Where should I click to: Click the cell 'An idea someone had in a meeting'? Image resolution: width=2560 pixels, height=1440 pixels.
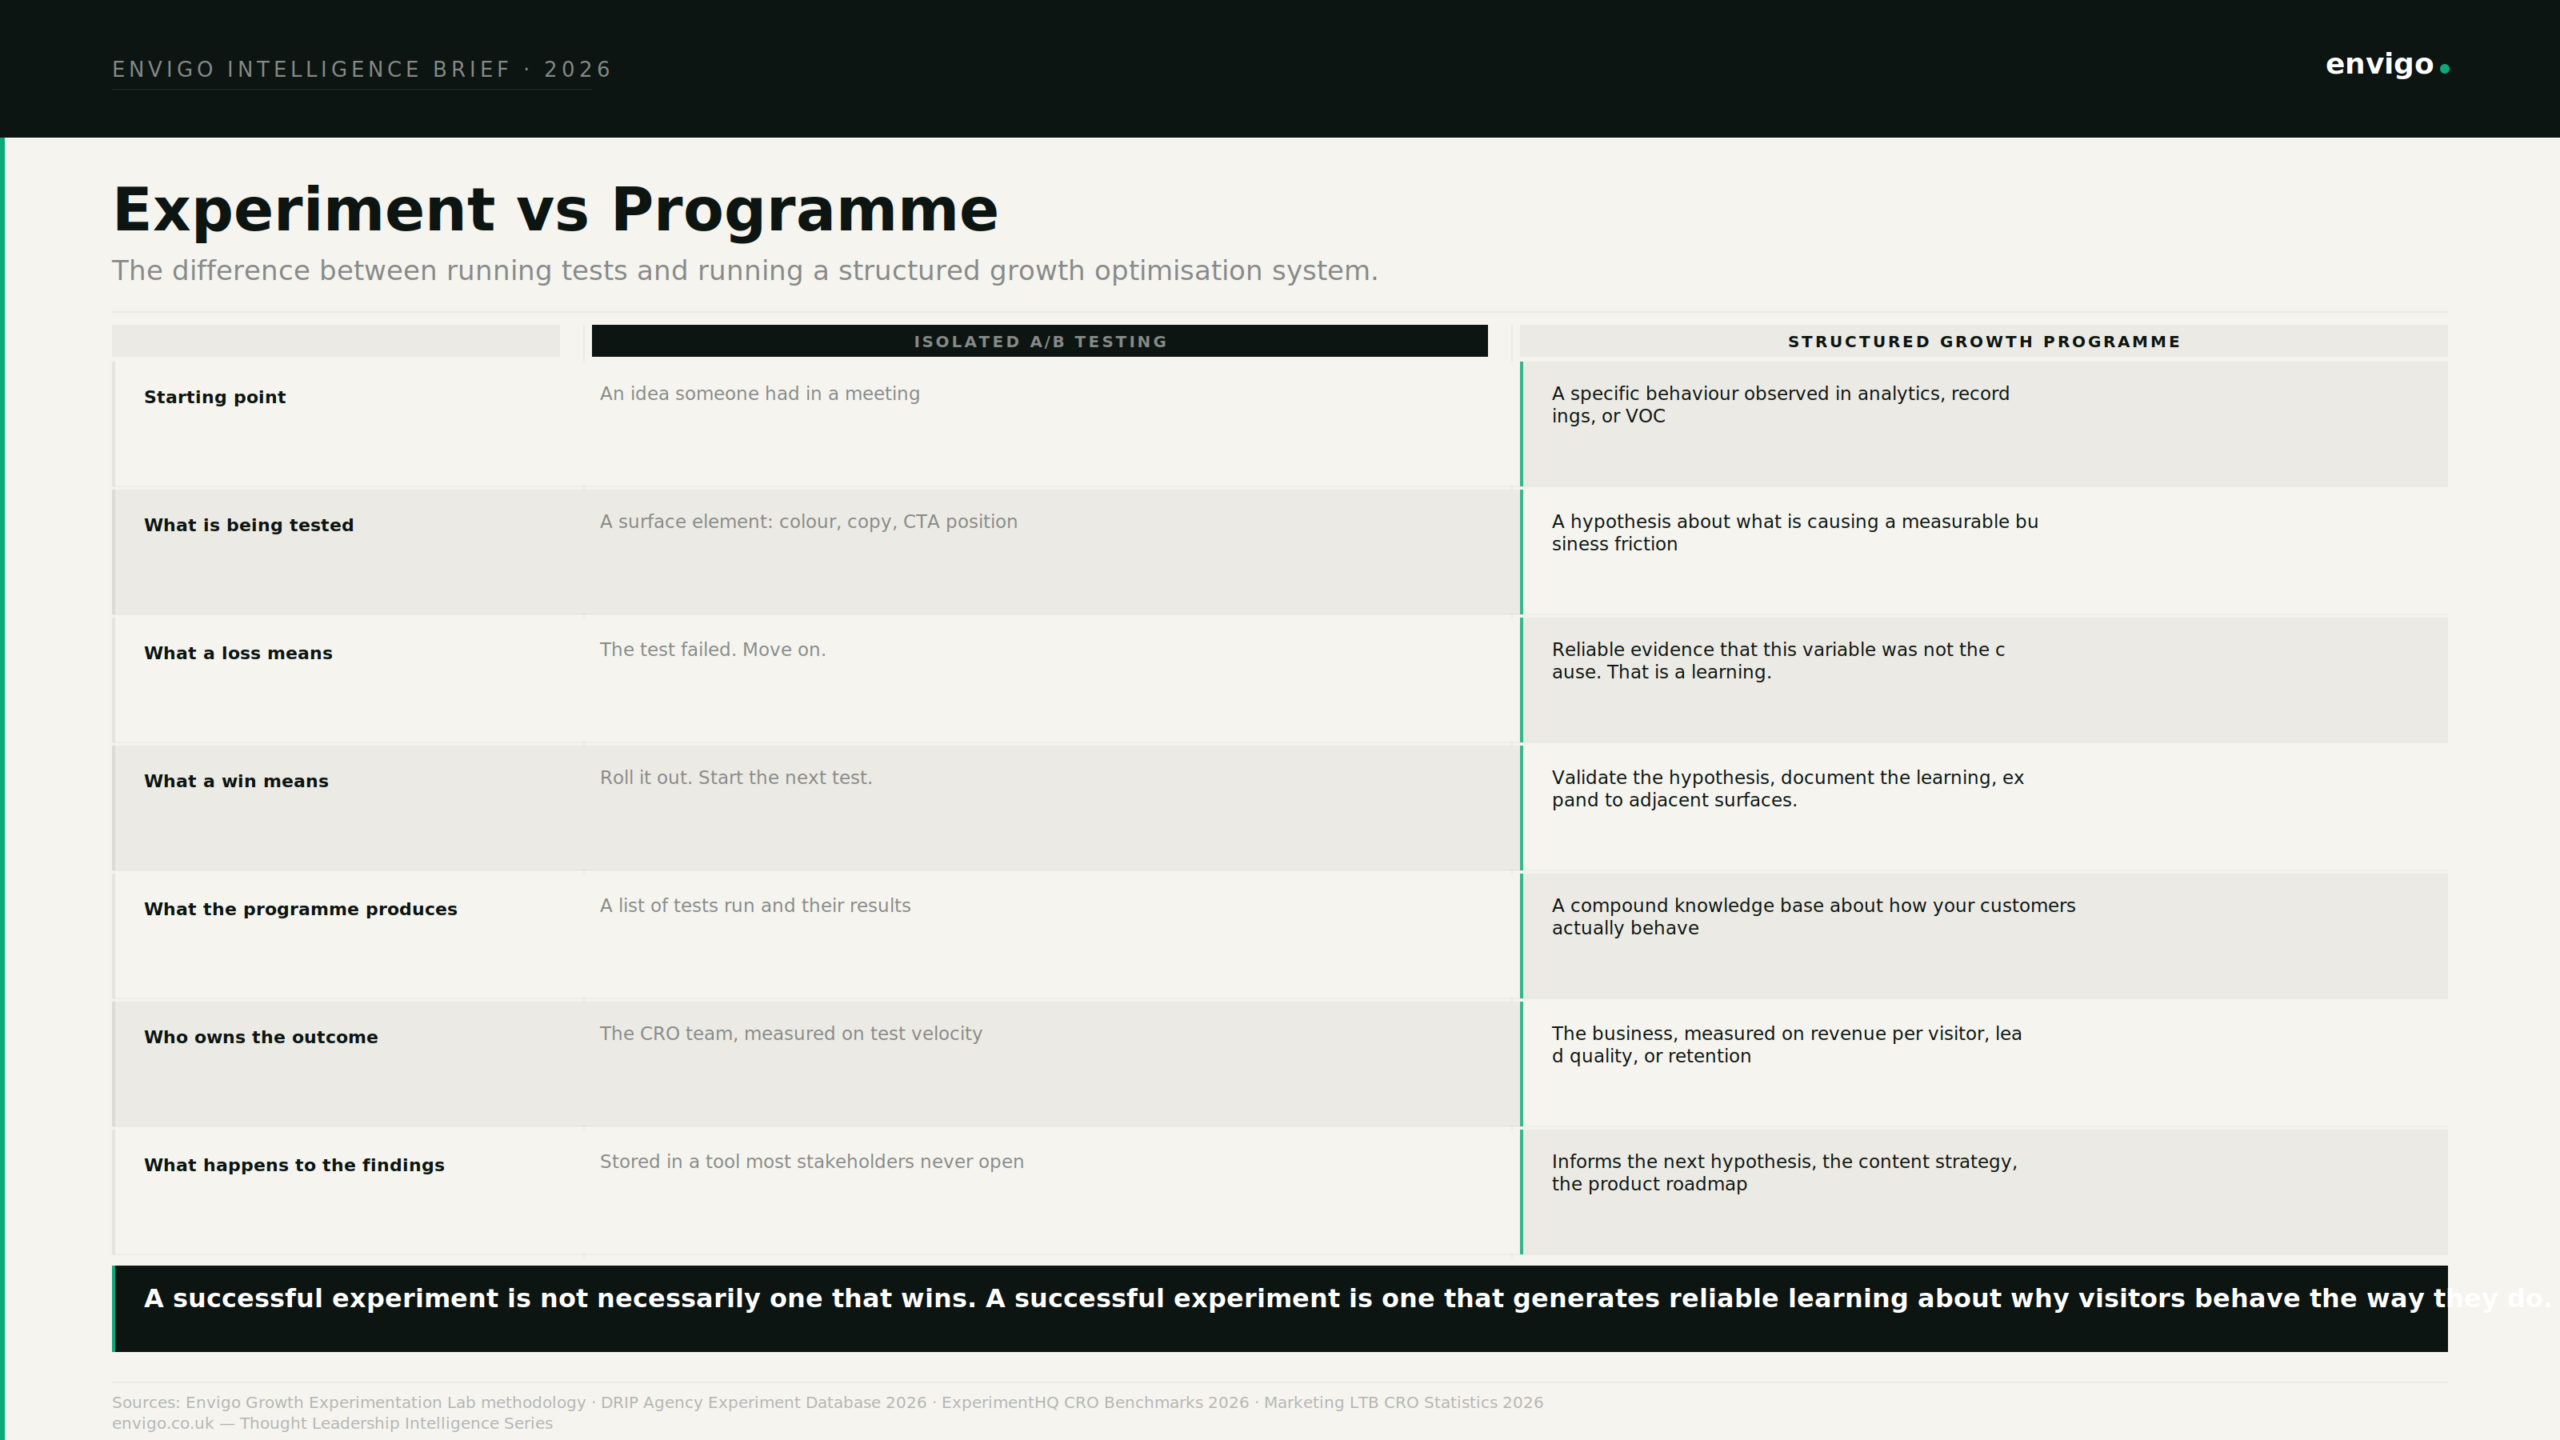(x=760, y=394)
